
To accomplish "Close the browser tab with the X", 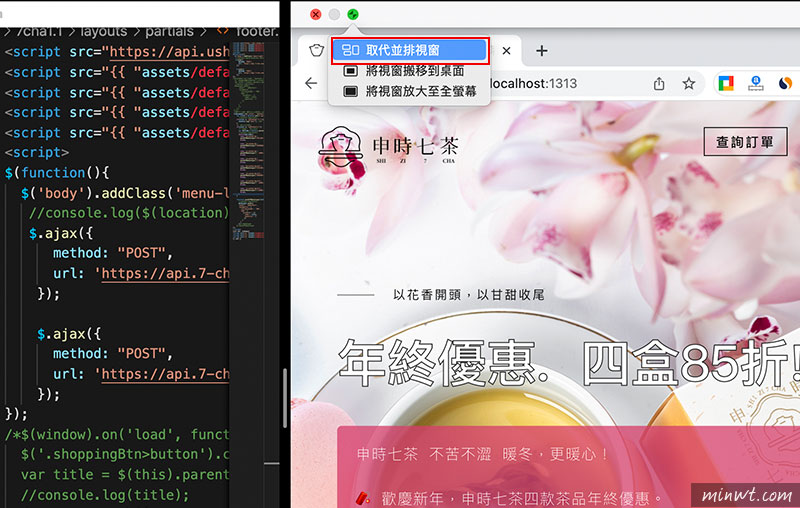I will [506, 50].
